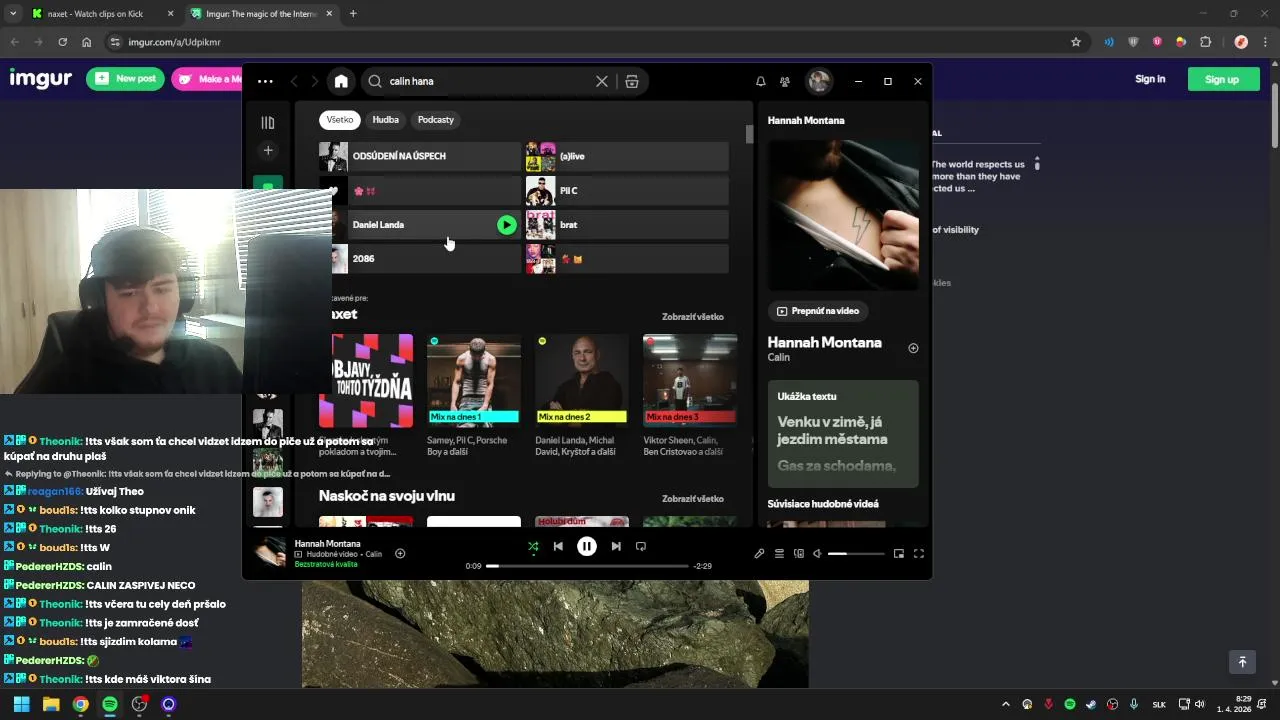The image size is (1280, 720).
Task: Open Spotify notifications bell
Action: click(x=760, y=81)
